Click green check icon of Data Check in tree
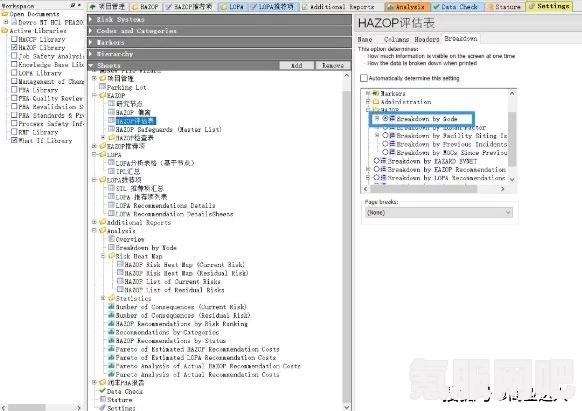Screen dimensions: 582x411 (102, 391)
